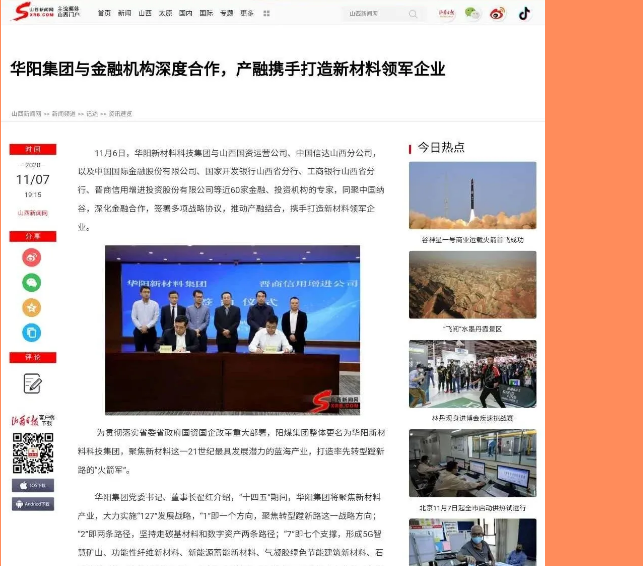Screen dimensions: 643x566
Task: Click the Shanxi Daily app QR code
Action: [x=33, y=453]
